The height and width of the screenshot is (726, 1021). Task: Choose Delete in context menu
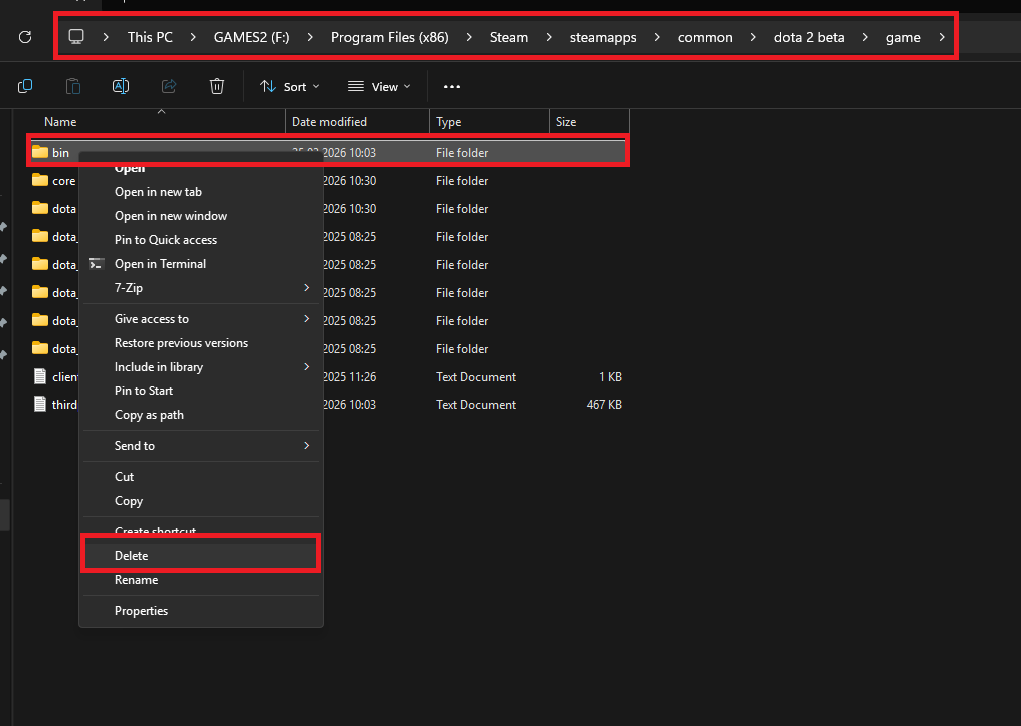pos(201,556)
